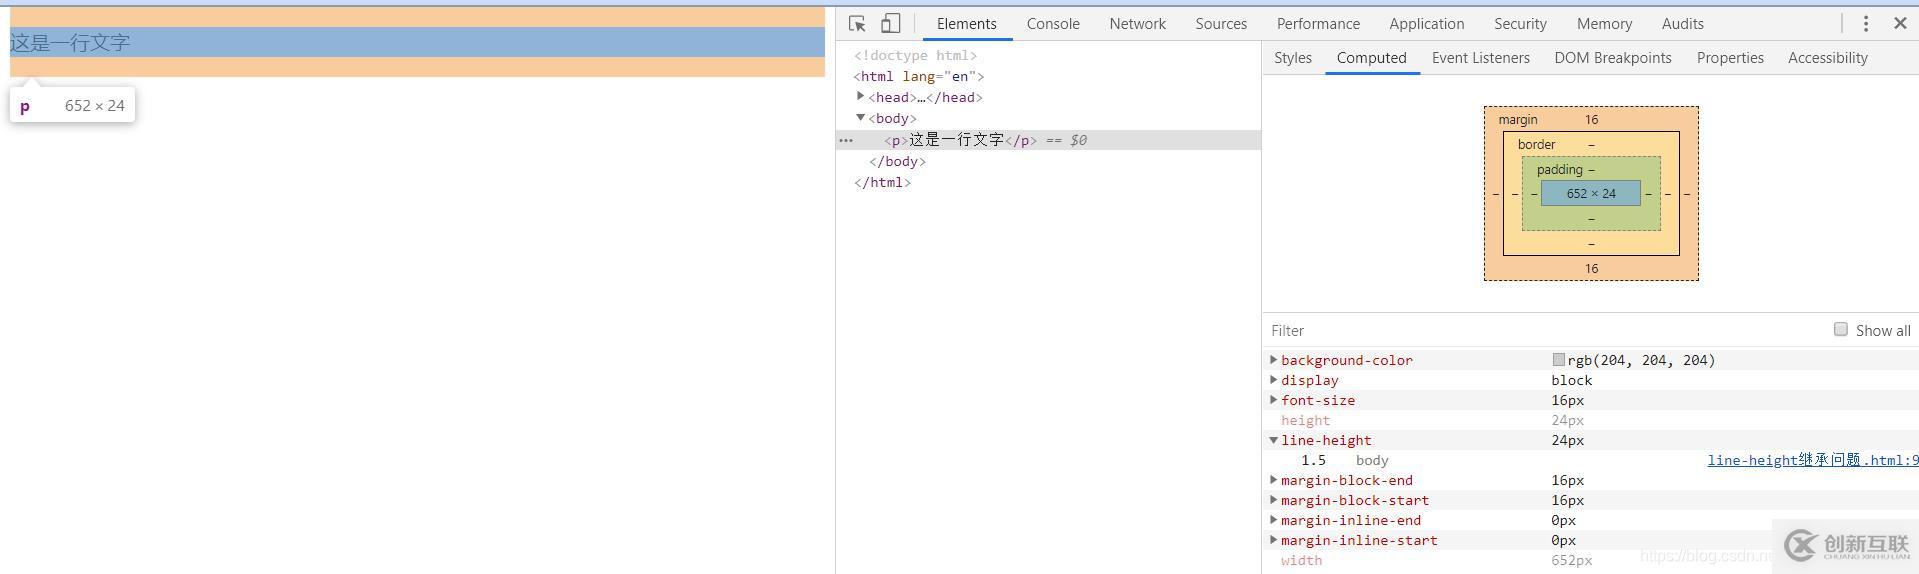Click the bottom margin value 16 in box model
1919x574 pixels.
[x=1591, y=268]
